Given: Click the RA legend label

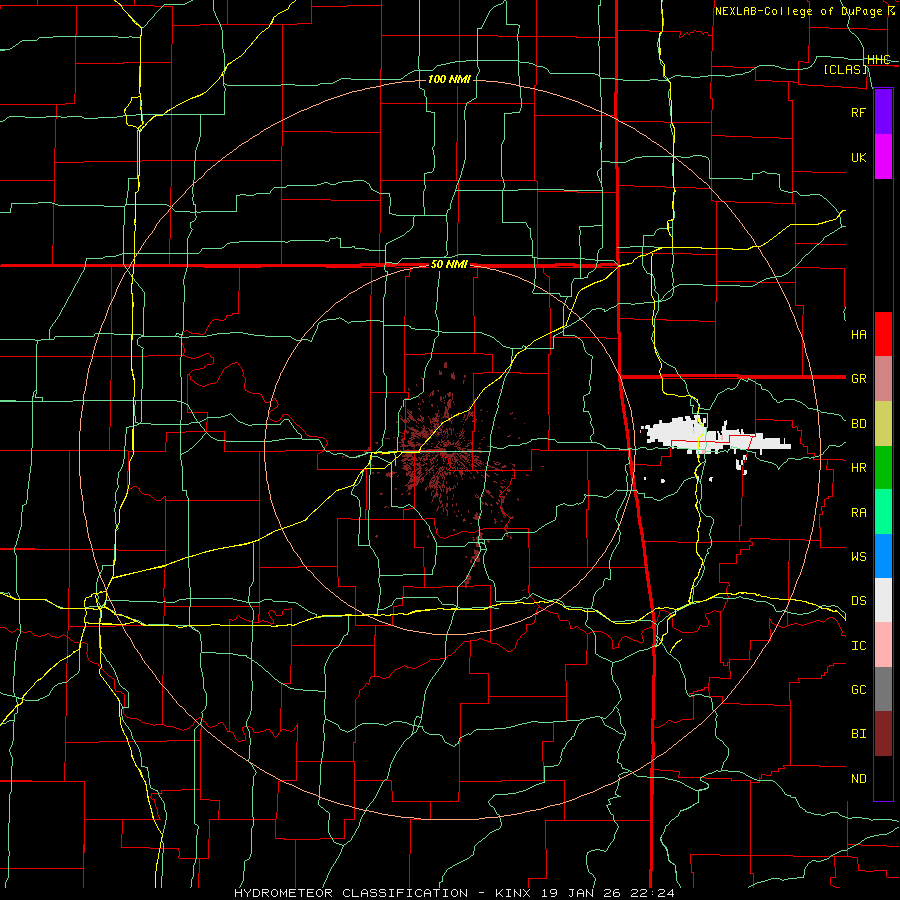Looking at the screenshot, I should pyautogui.click(x=859, y=512).
